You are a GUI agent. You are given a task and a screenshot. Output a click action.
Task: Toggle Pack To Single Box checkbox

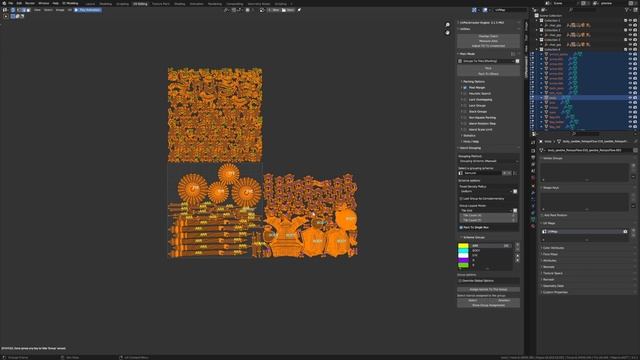(461, 227)
